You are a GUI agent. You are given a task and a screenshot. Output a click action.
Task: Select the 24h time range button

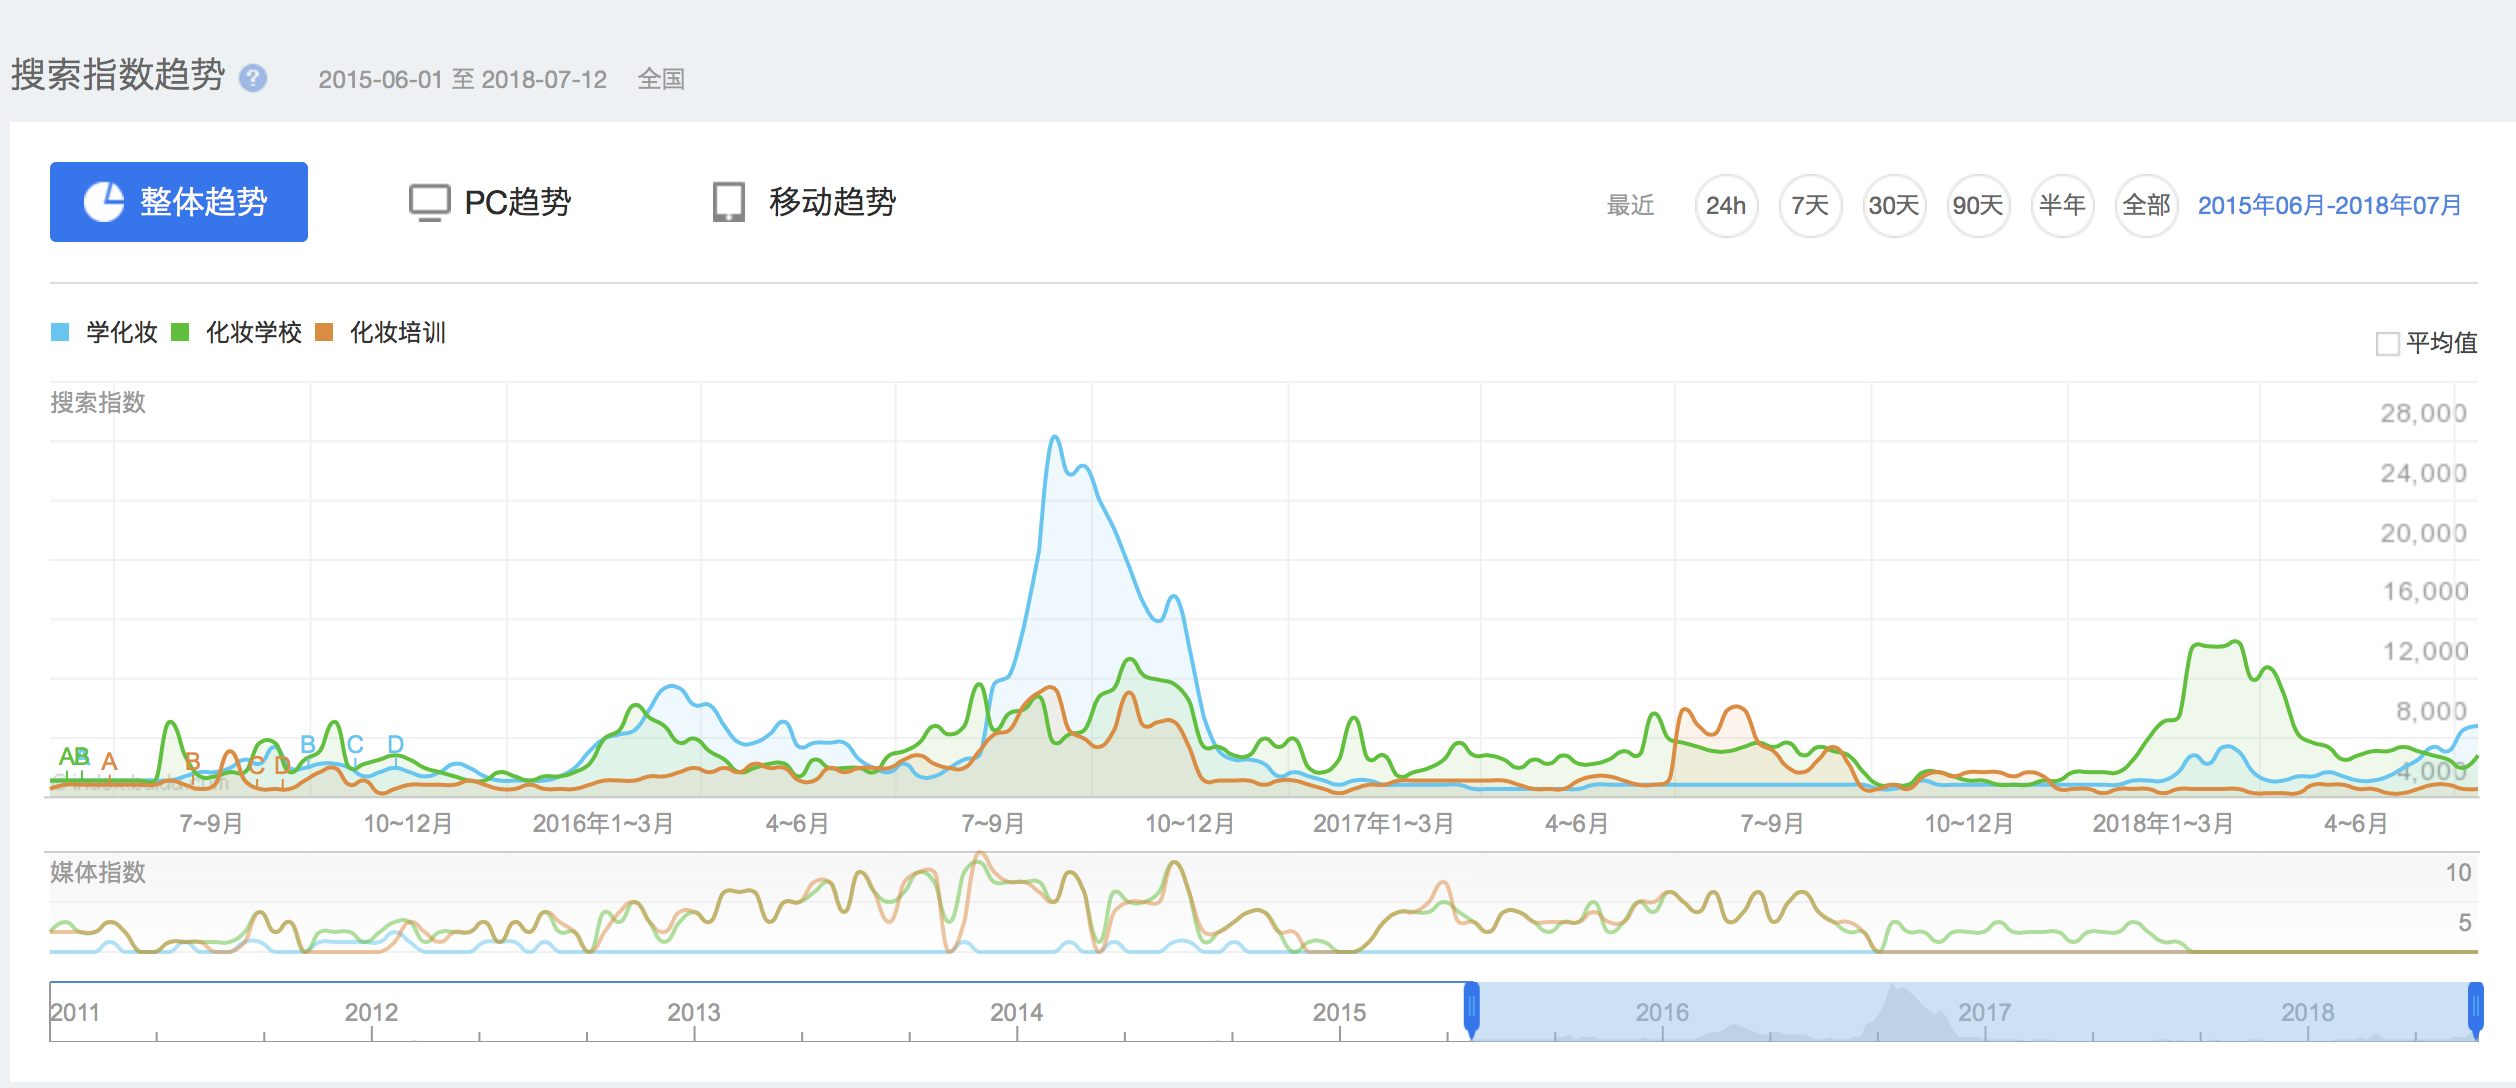(x=1725, y=205)
